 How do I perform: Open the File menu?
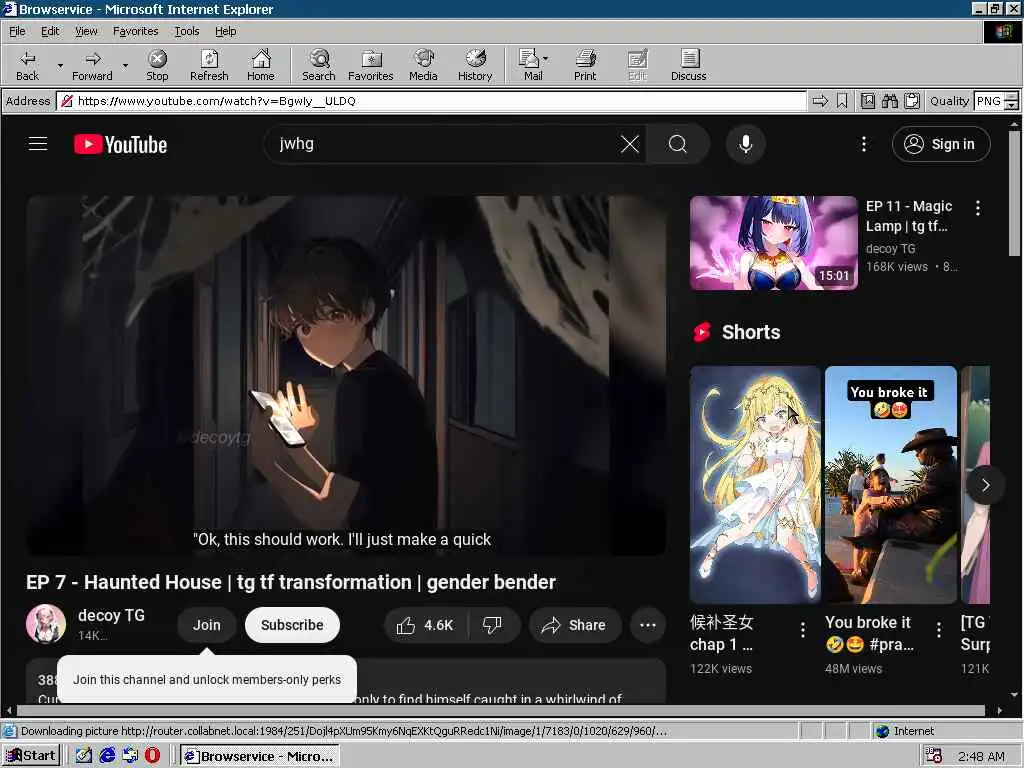17,31
